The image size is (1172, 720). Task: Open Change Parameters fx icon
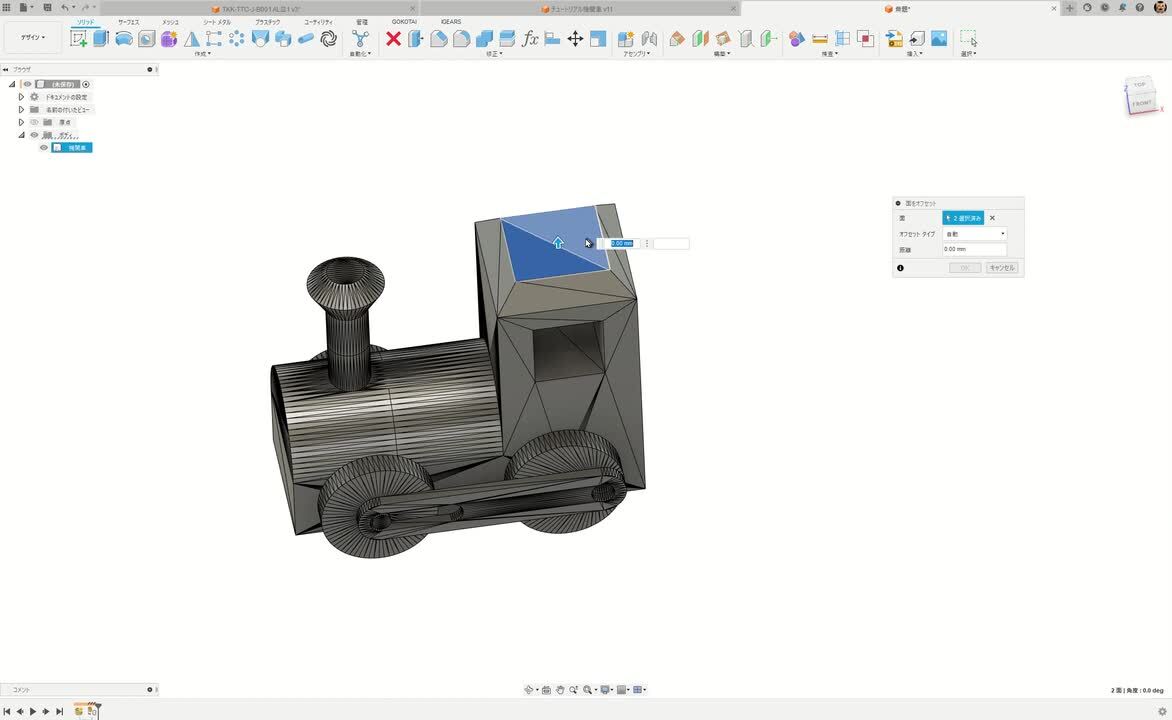click(x=530, y=39)
